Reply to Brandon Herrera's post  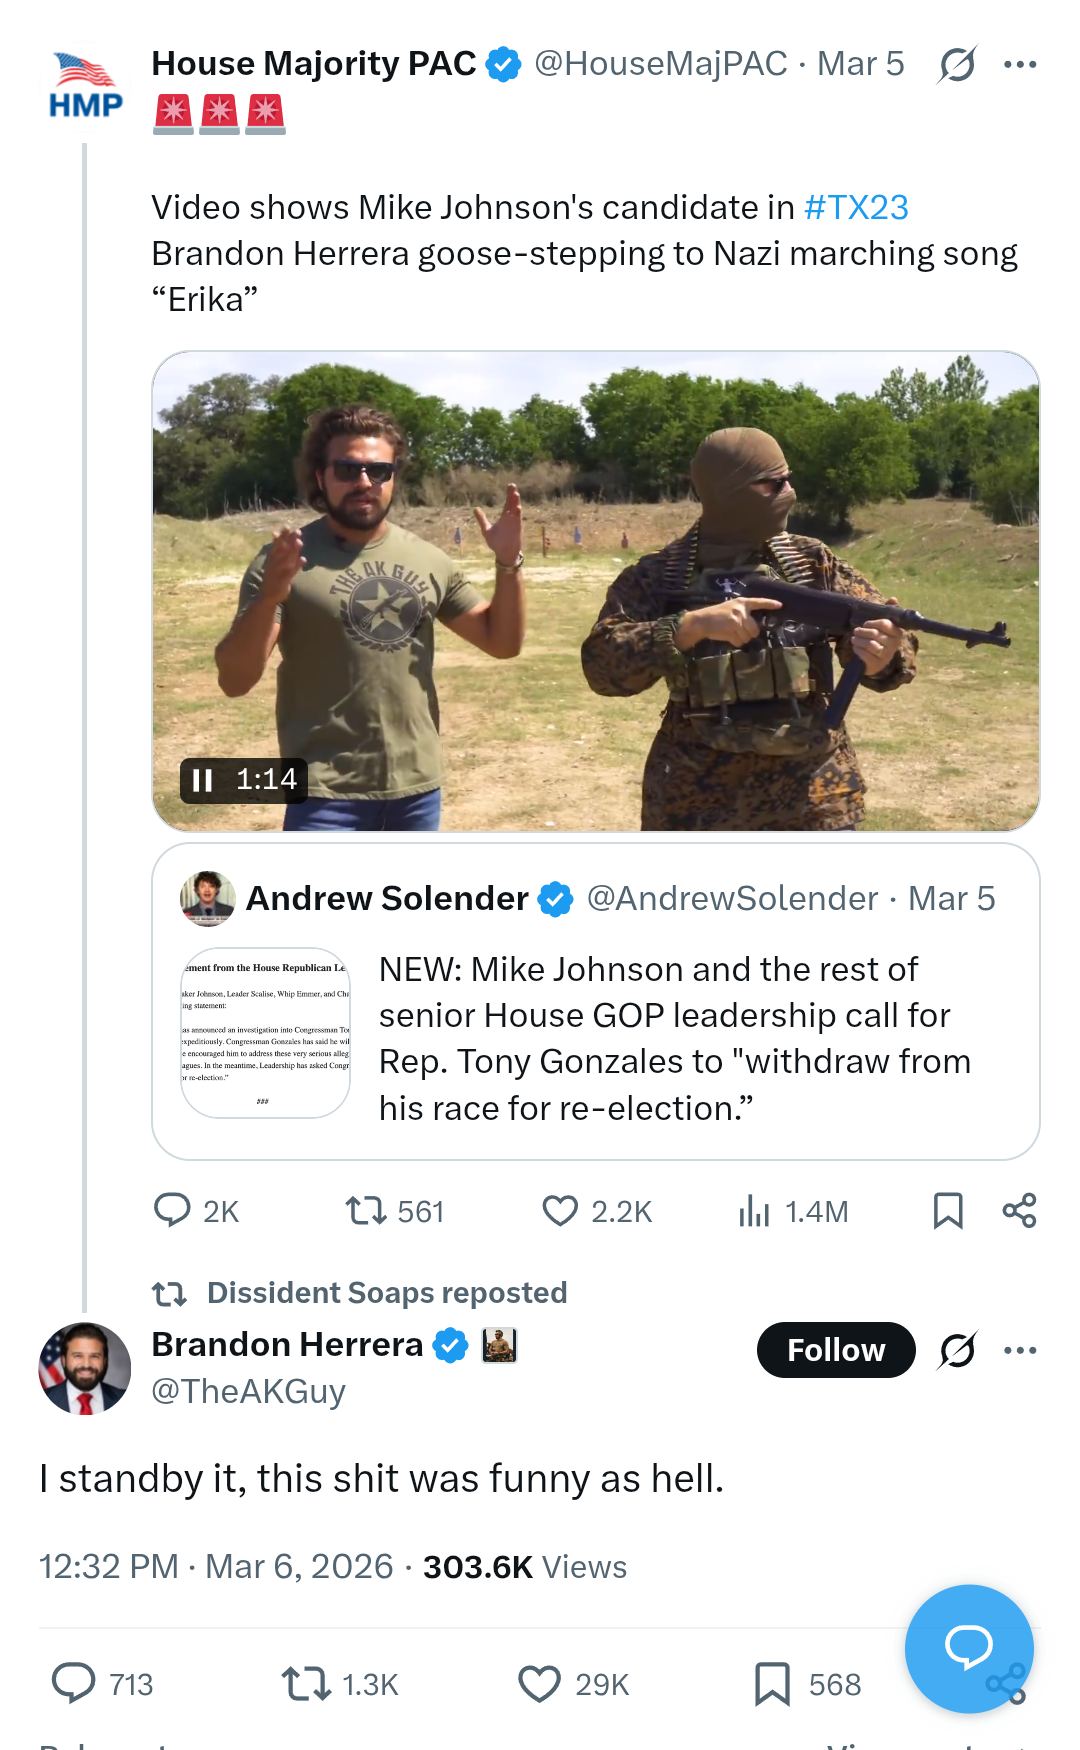coord(74,1684)
